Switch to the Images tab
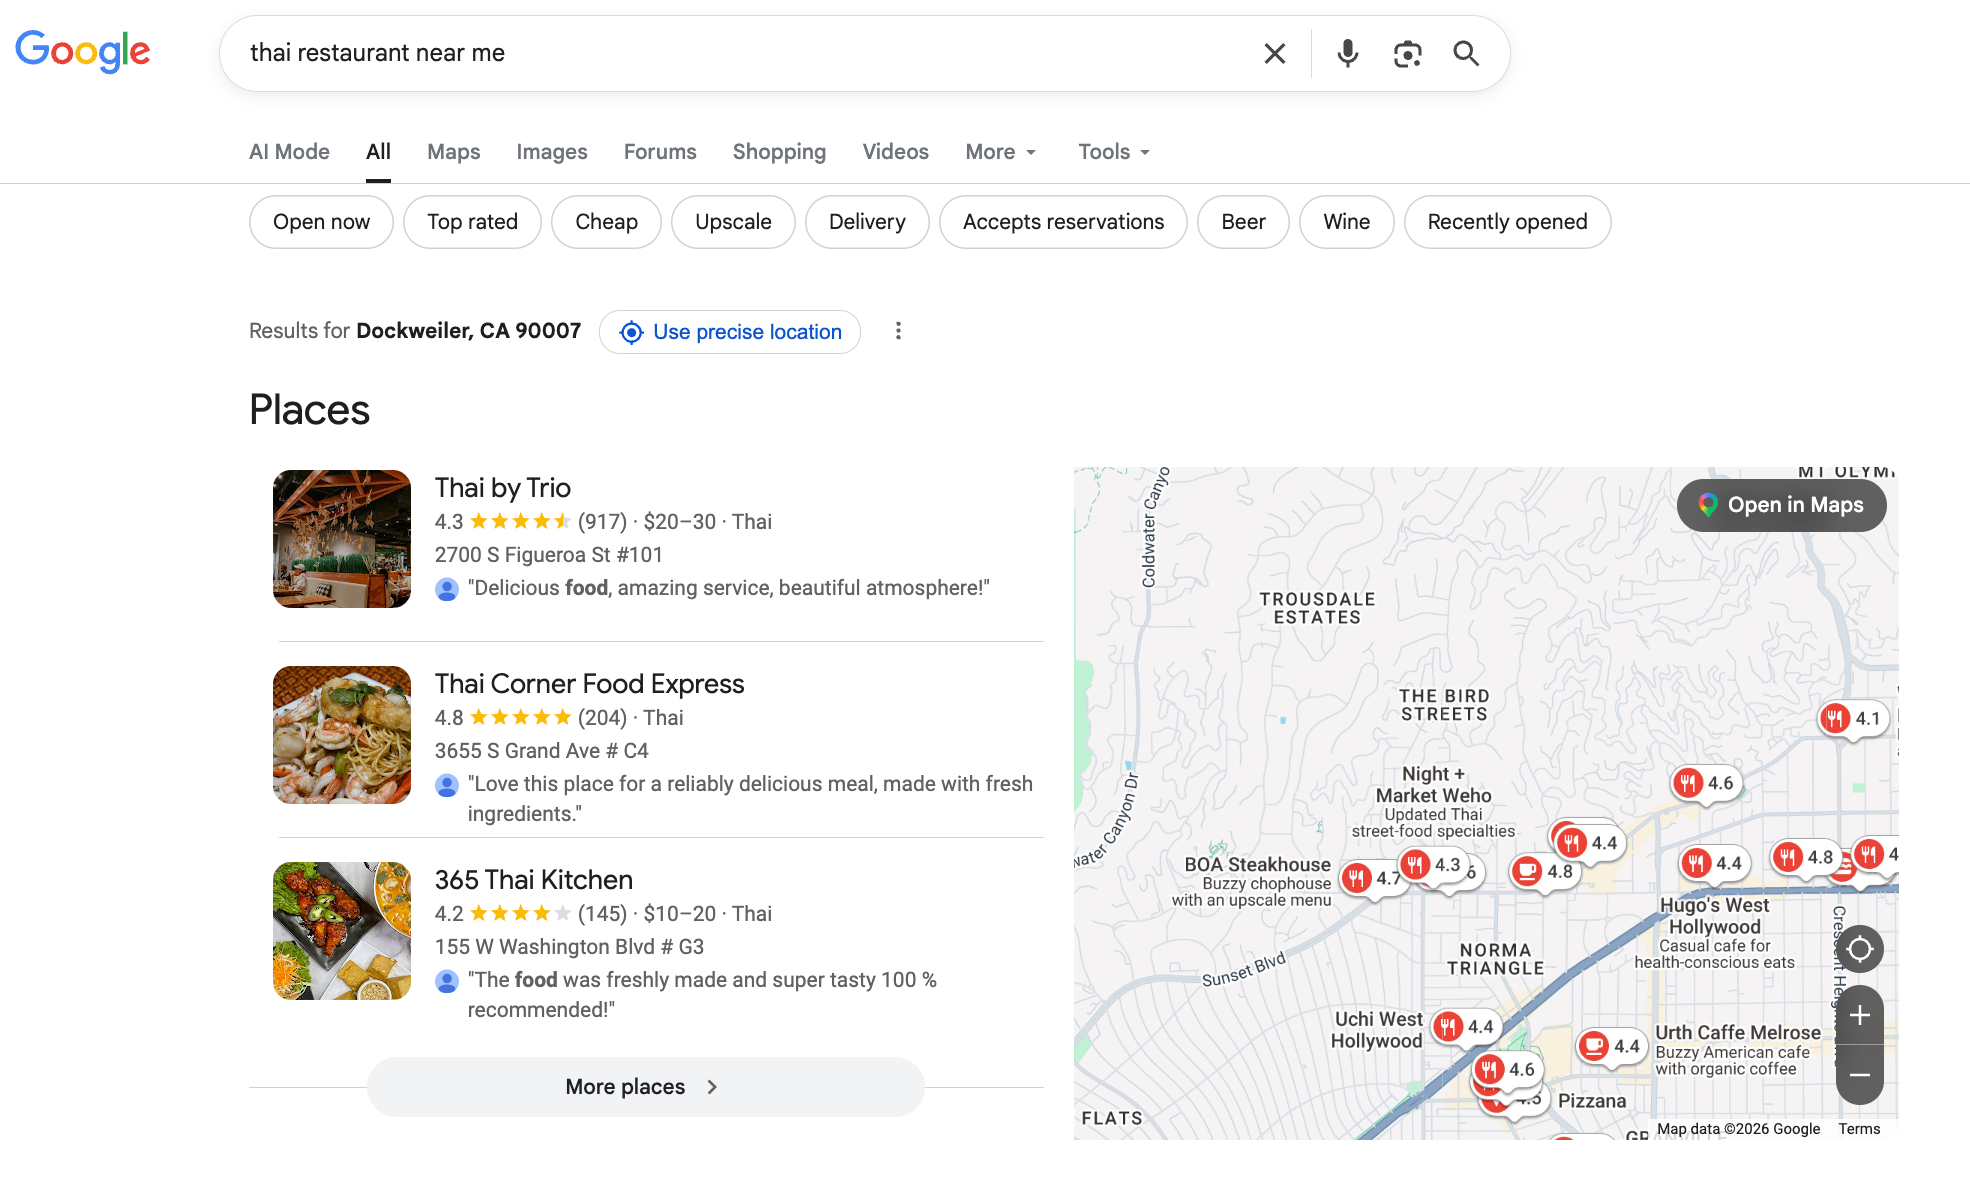1970x1192 pixels. pos(552,152)
